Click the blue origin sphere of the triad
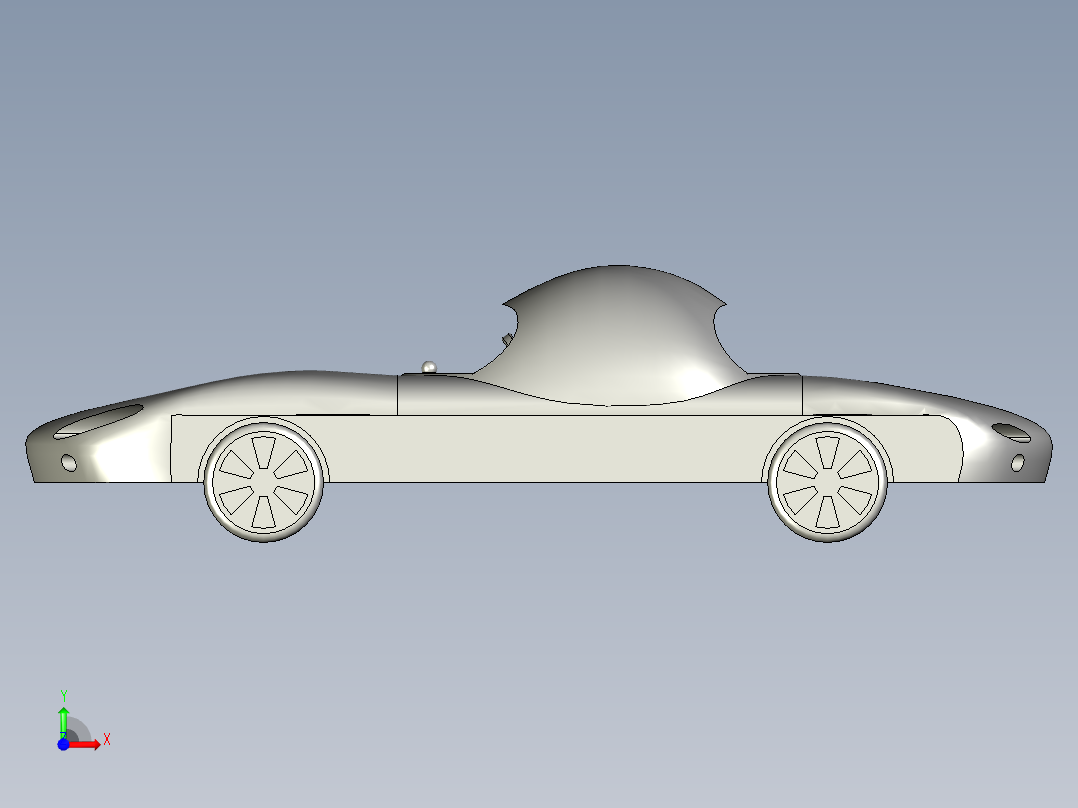The image size is (1078, 808). pos(63,744)
